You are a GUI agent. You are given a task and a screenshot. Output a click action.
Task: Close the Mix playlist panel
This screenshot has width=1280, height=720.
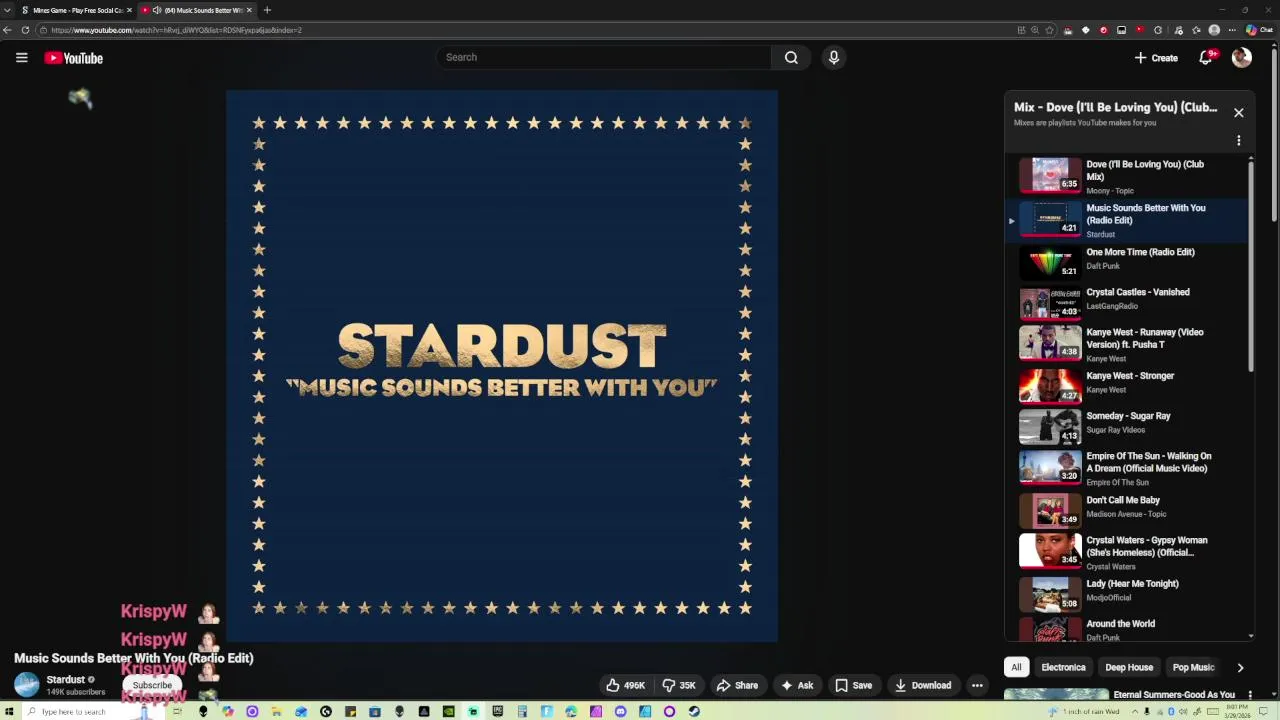[1238, 112]
